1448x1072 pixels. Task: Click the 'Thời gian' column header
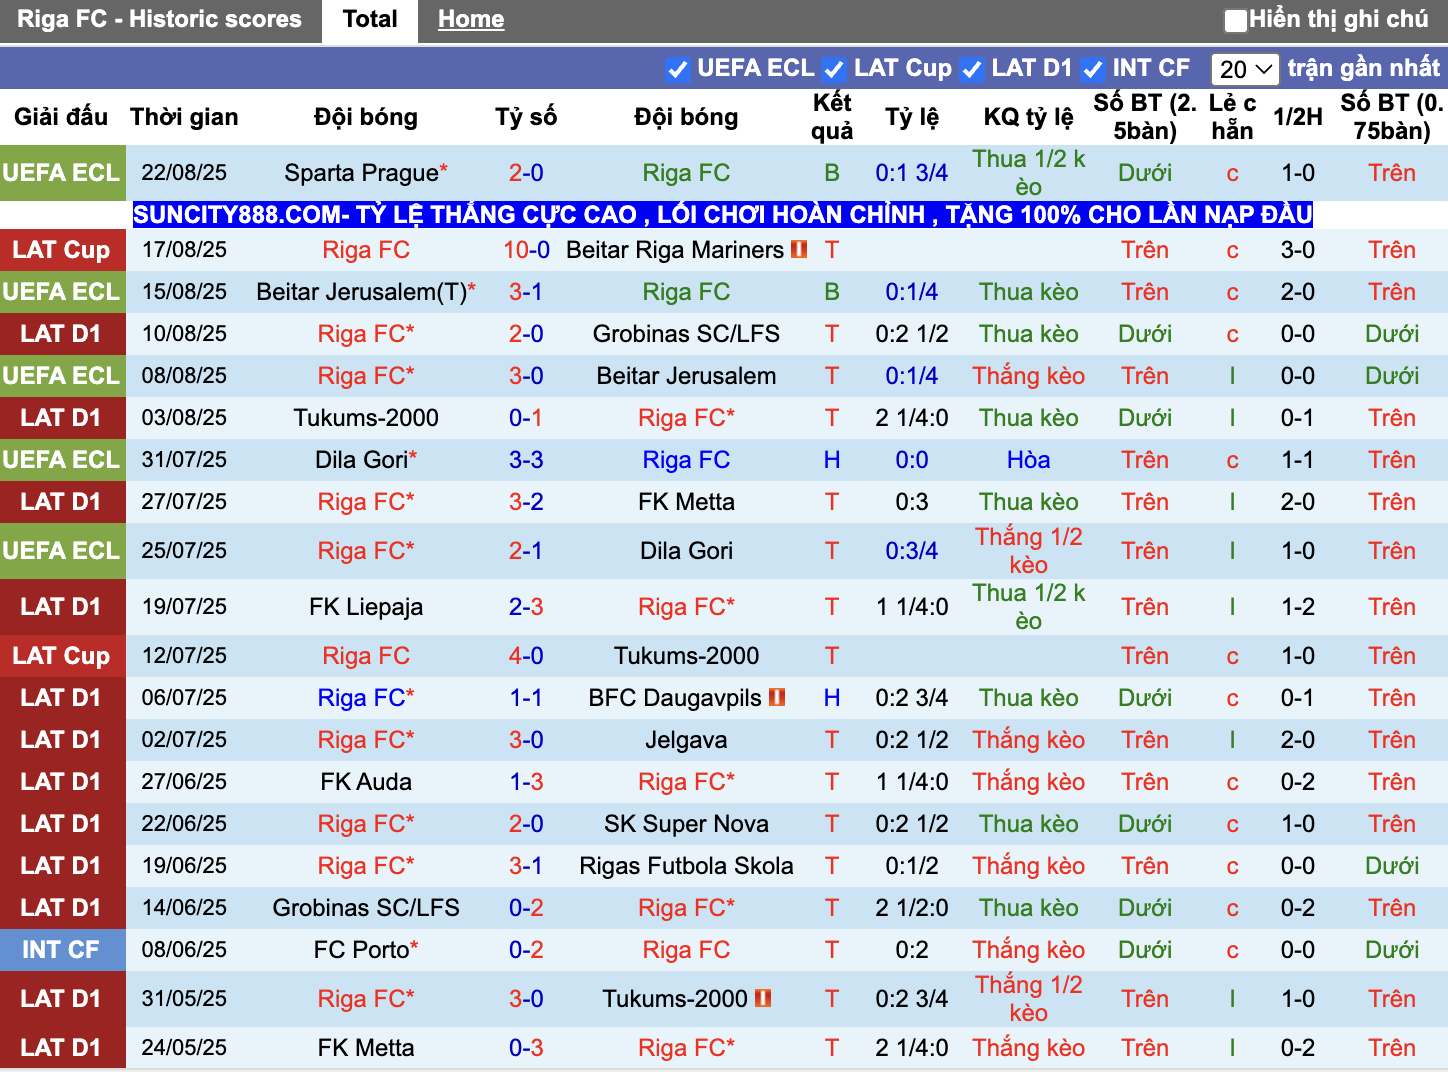click(184, 117)
